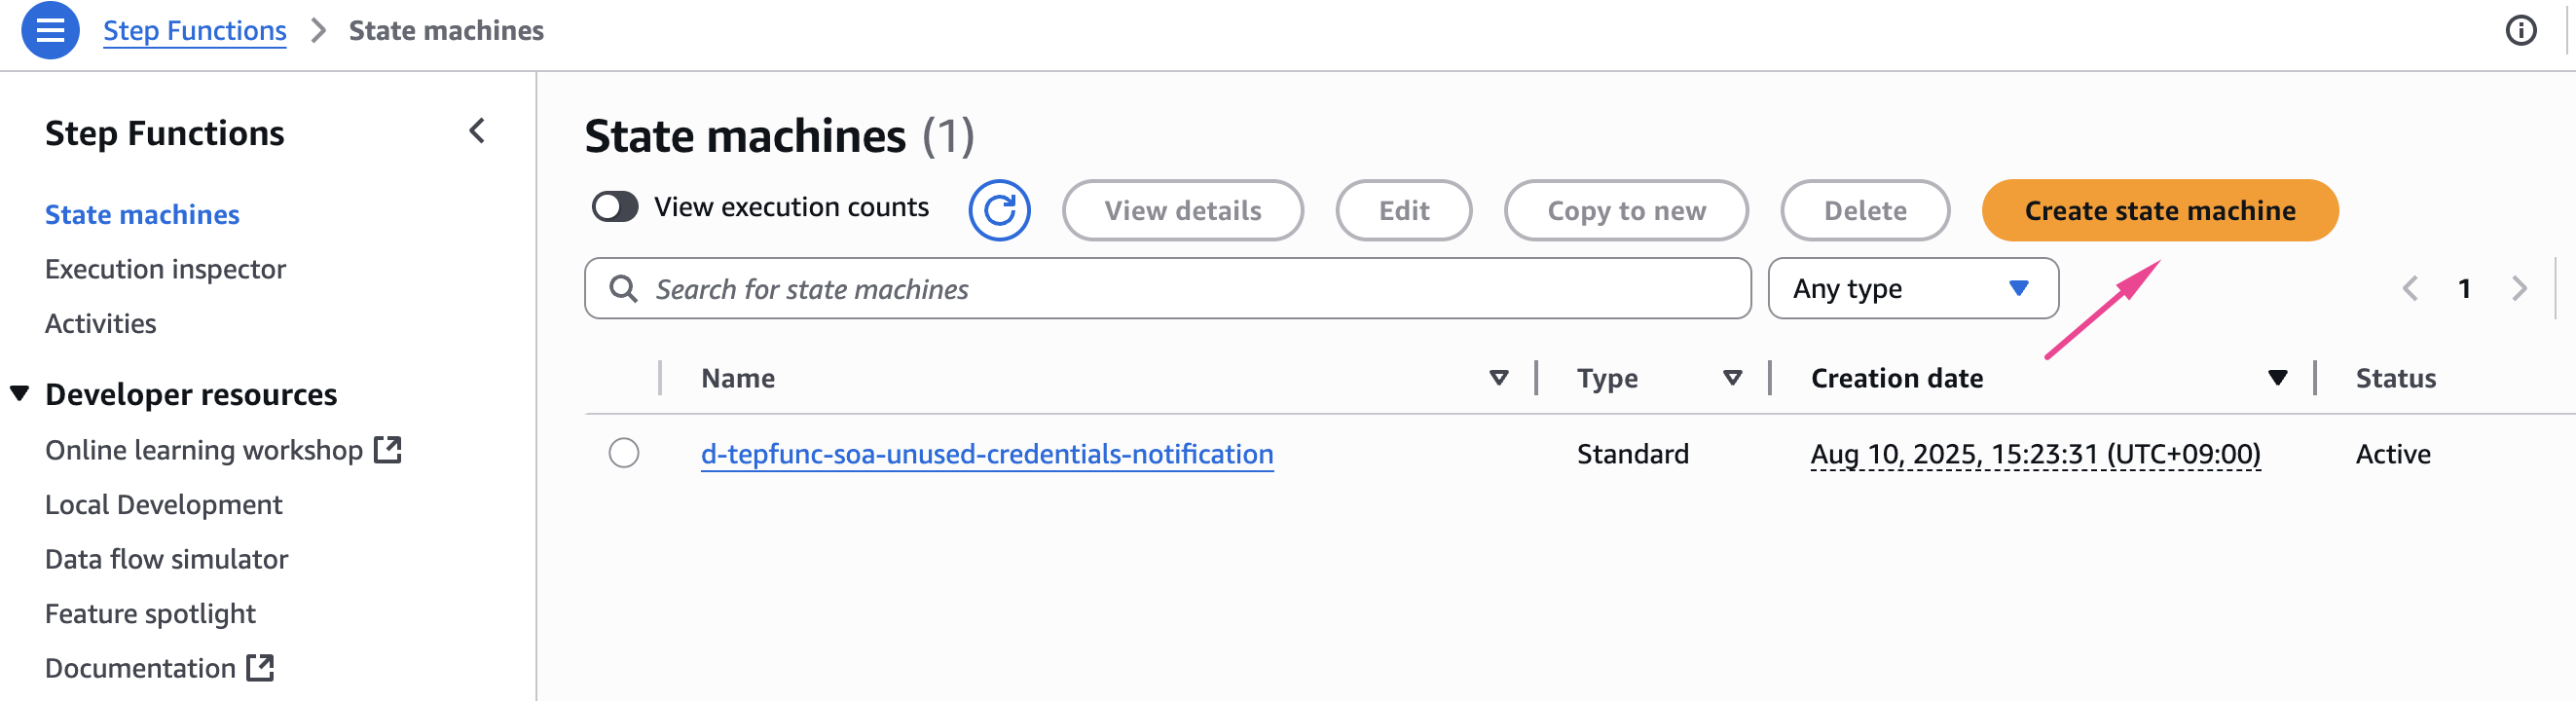Go to next page arrow
This screenshot has width=2576, height=701.
point(2519,289)
